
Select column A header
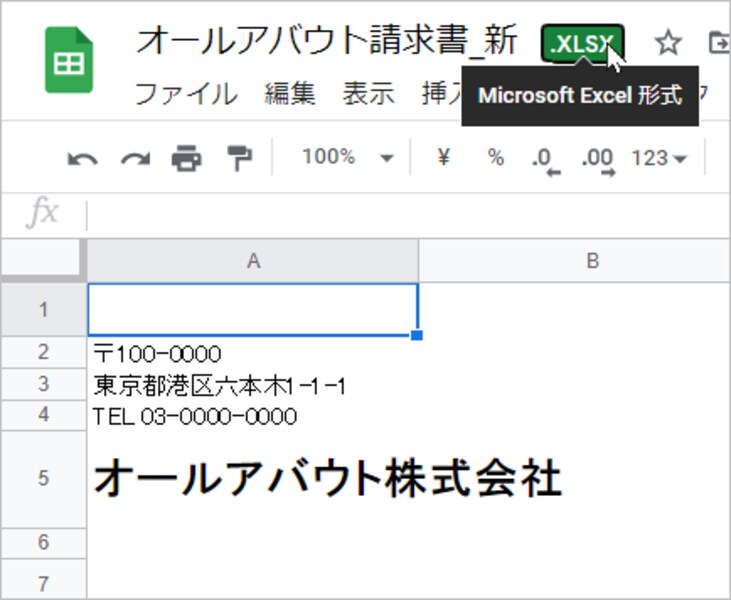tap(253, 261)
